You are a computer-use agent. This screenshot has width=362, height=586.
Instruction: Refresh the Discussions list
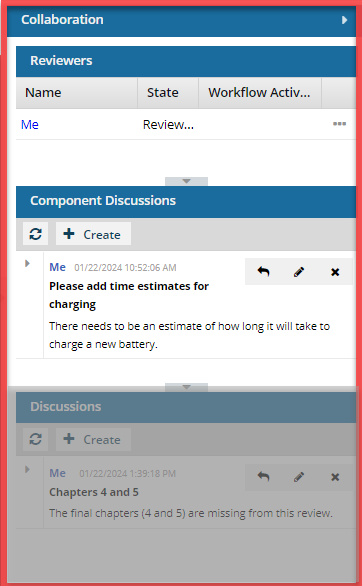pos(35,439)
